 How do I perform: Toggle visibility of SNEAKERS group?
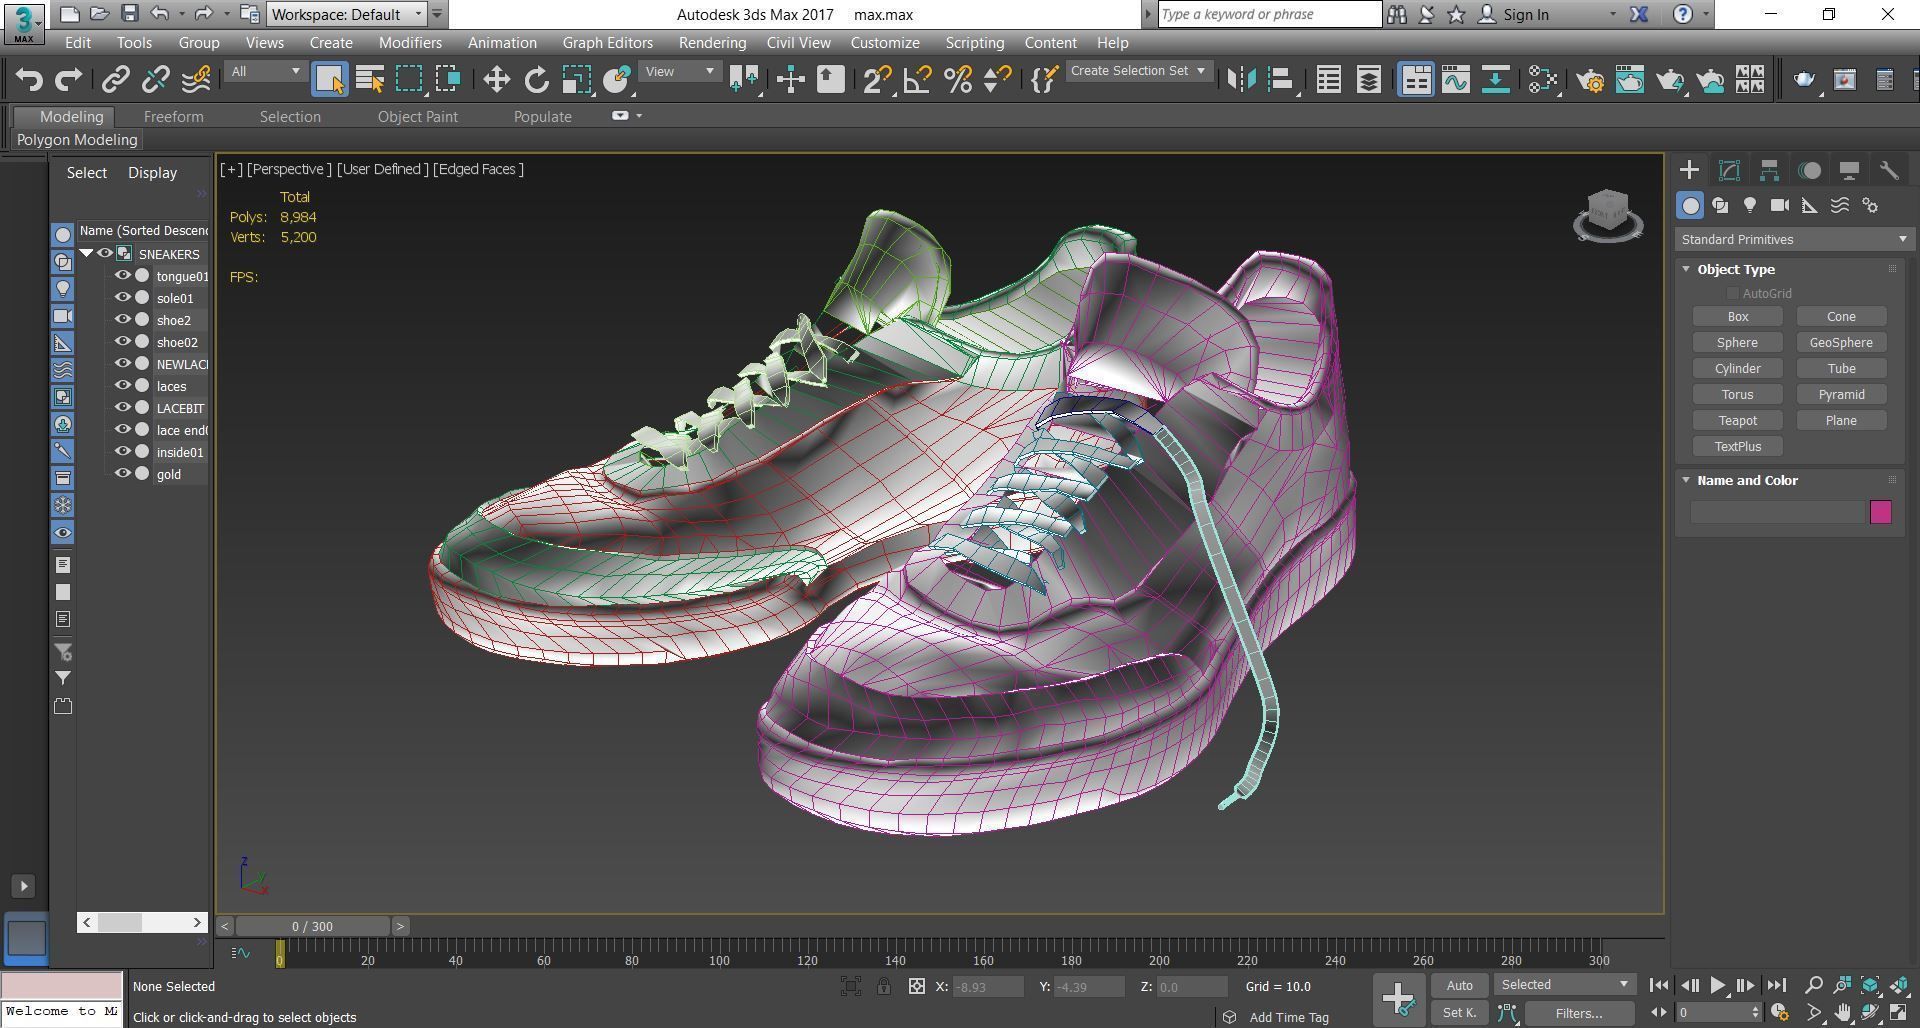tap(105, 253)
